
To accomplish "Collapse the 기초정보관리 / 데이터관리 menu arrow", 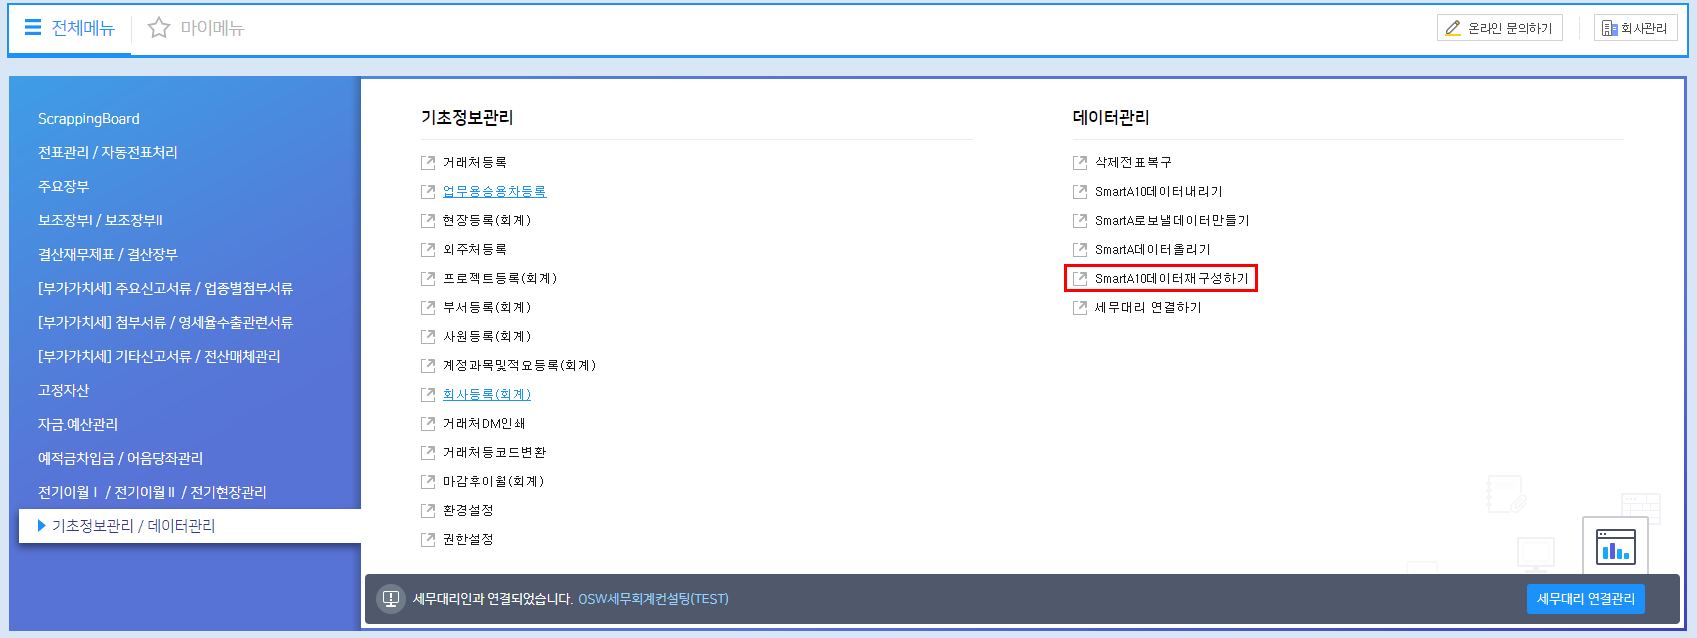I will (x=42, y=525).
